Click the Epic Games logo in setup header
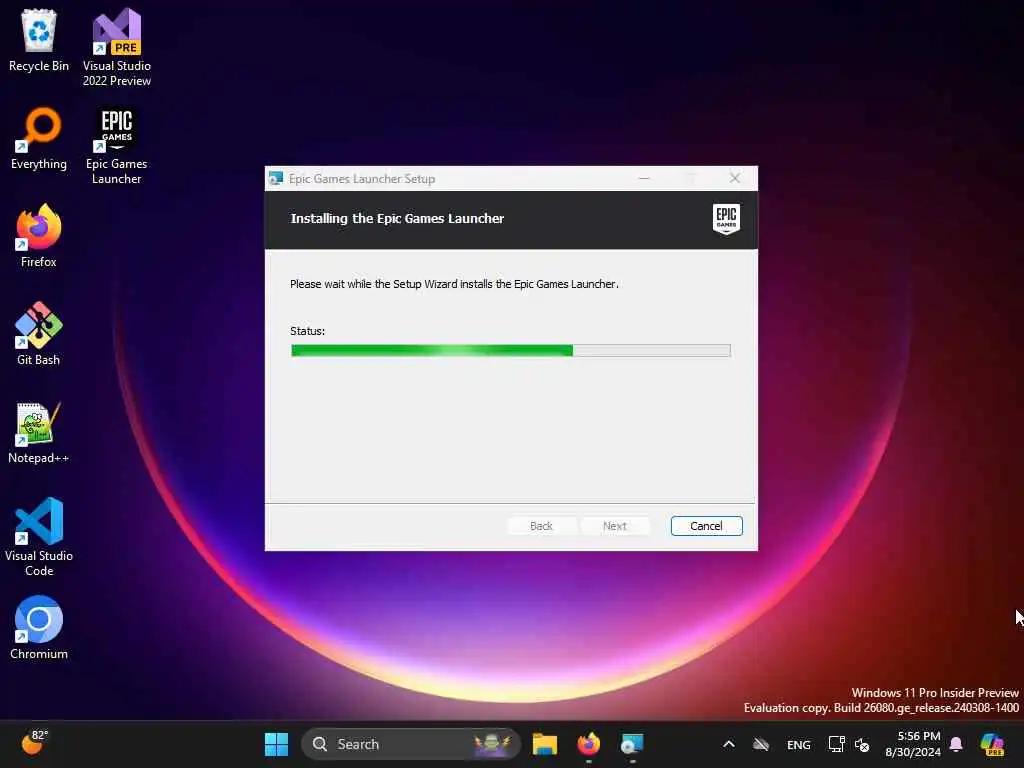This screenshot has width=1024, height=768. pos(726,219)
